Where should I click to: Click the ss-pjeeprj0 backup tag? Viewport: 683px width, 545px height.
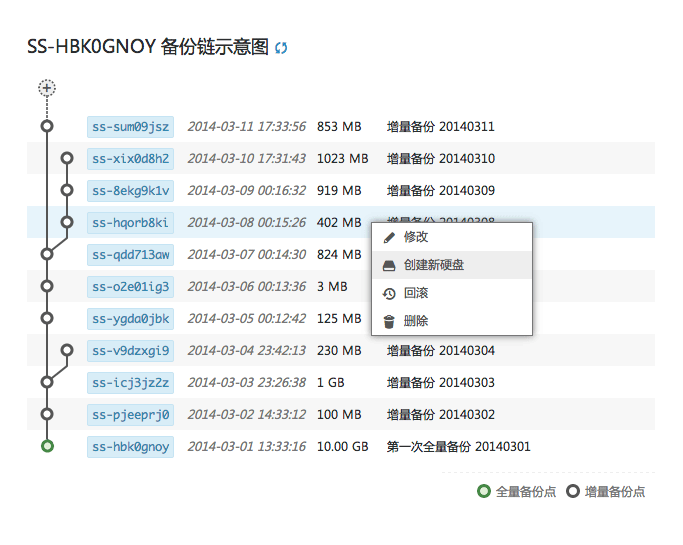point(130,415)
